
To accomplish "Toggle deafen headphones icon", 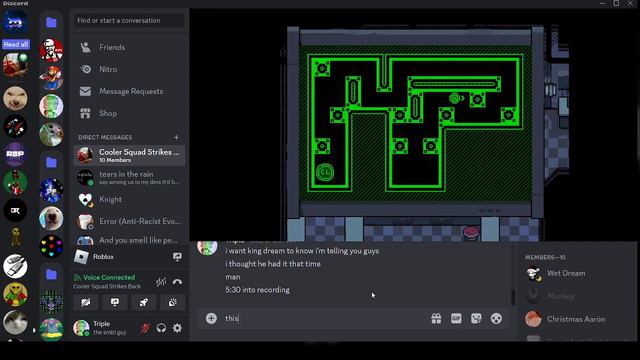I will click(x=161, y=328).
